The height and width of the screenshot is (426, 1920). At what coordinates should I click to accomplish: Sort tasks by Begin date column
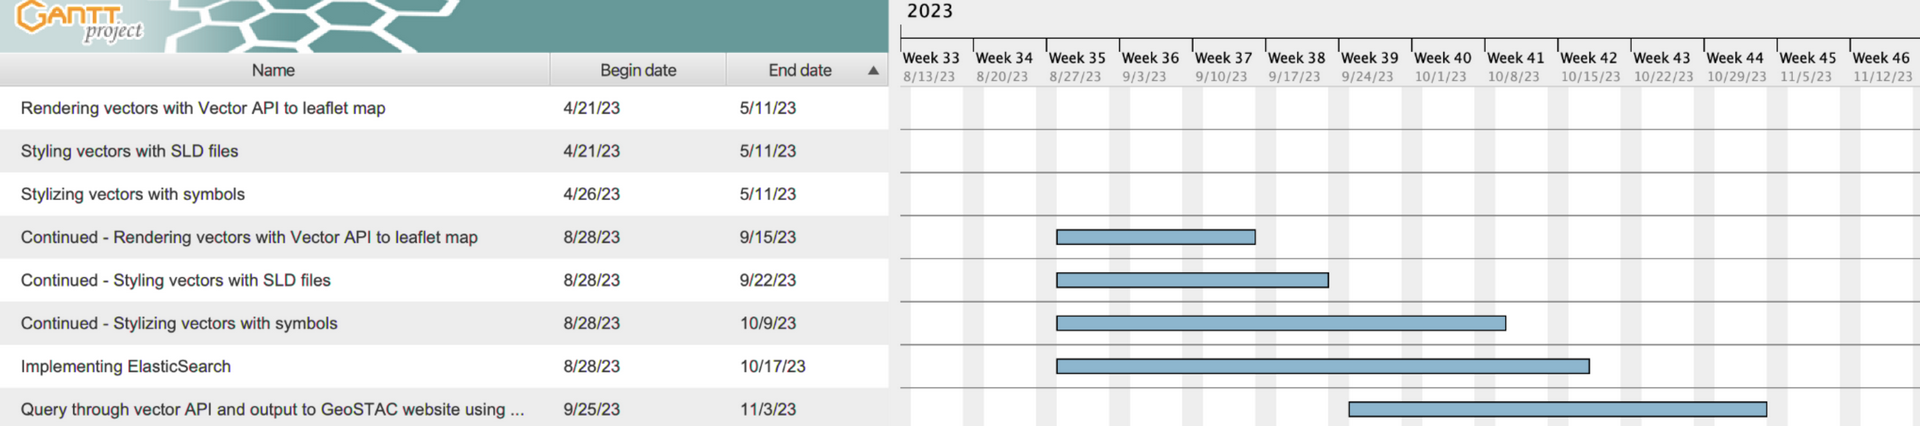point(638,70)
